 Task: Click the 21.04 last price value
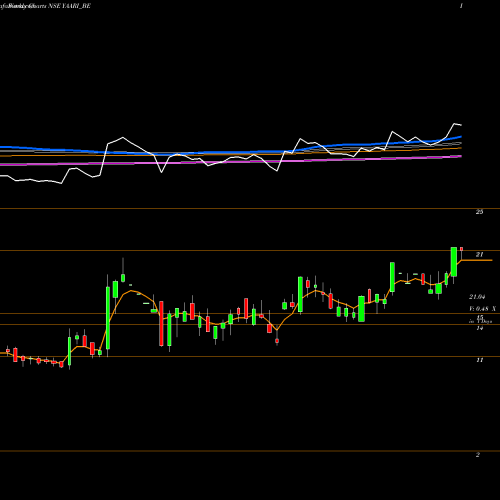[477, 297]
